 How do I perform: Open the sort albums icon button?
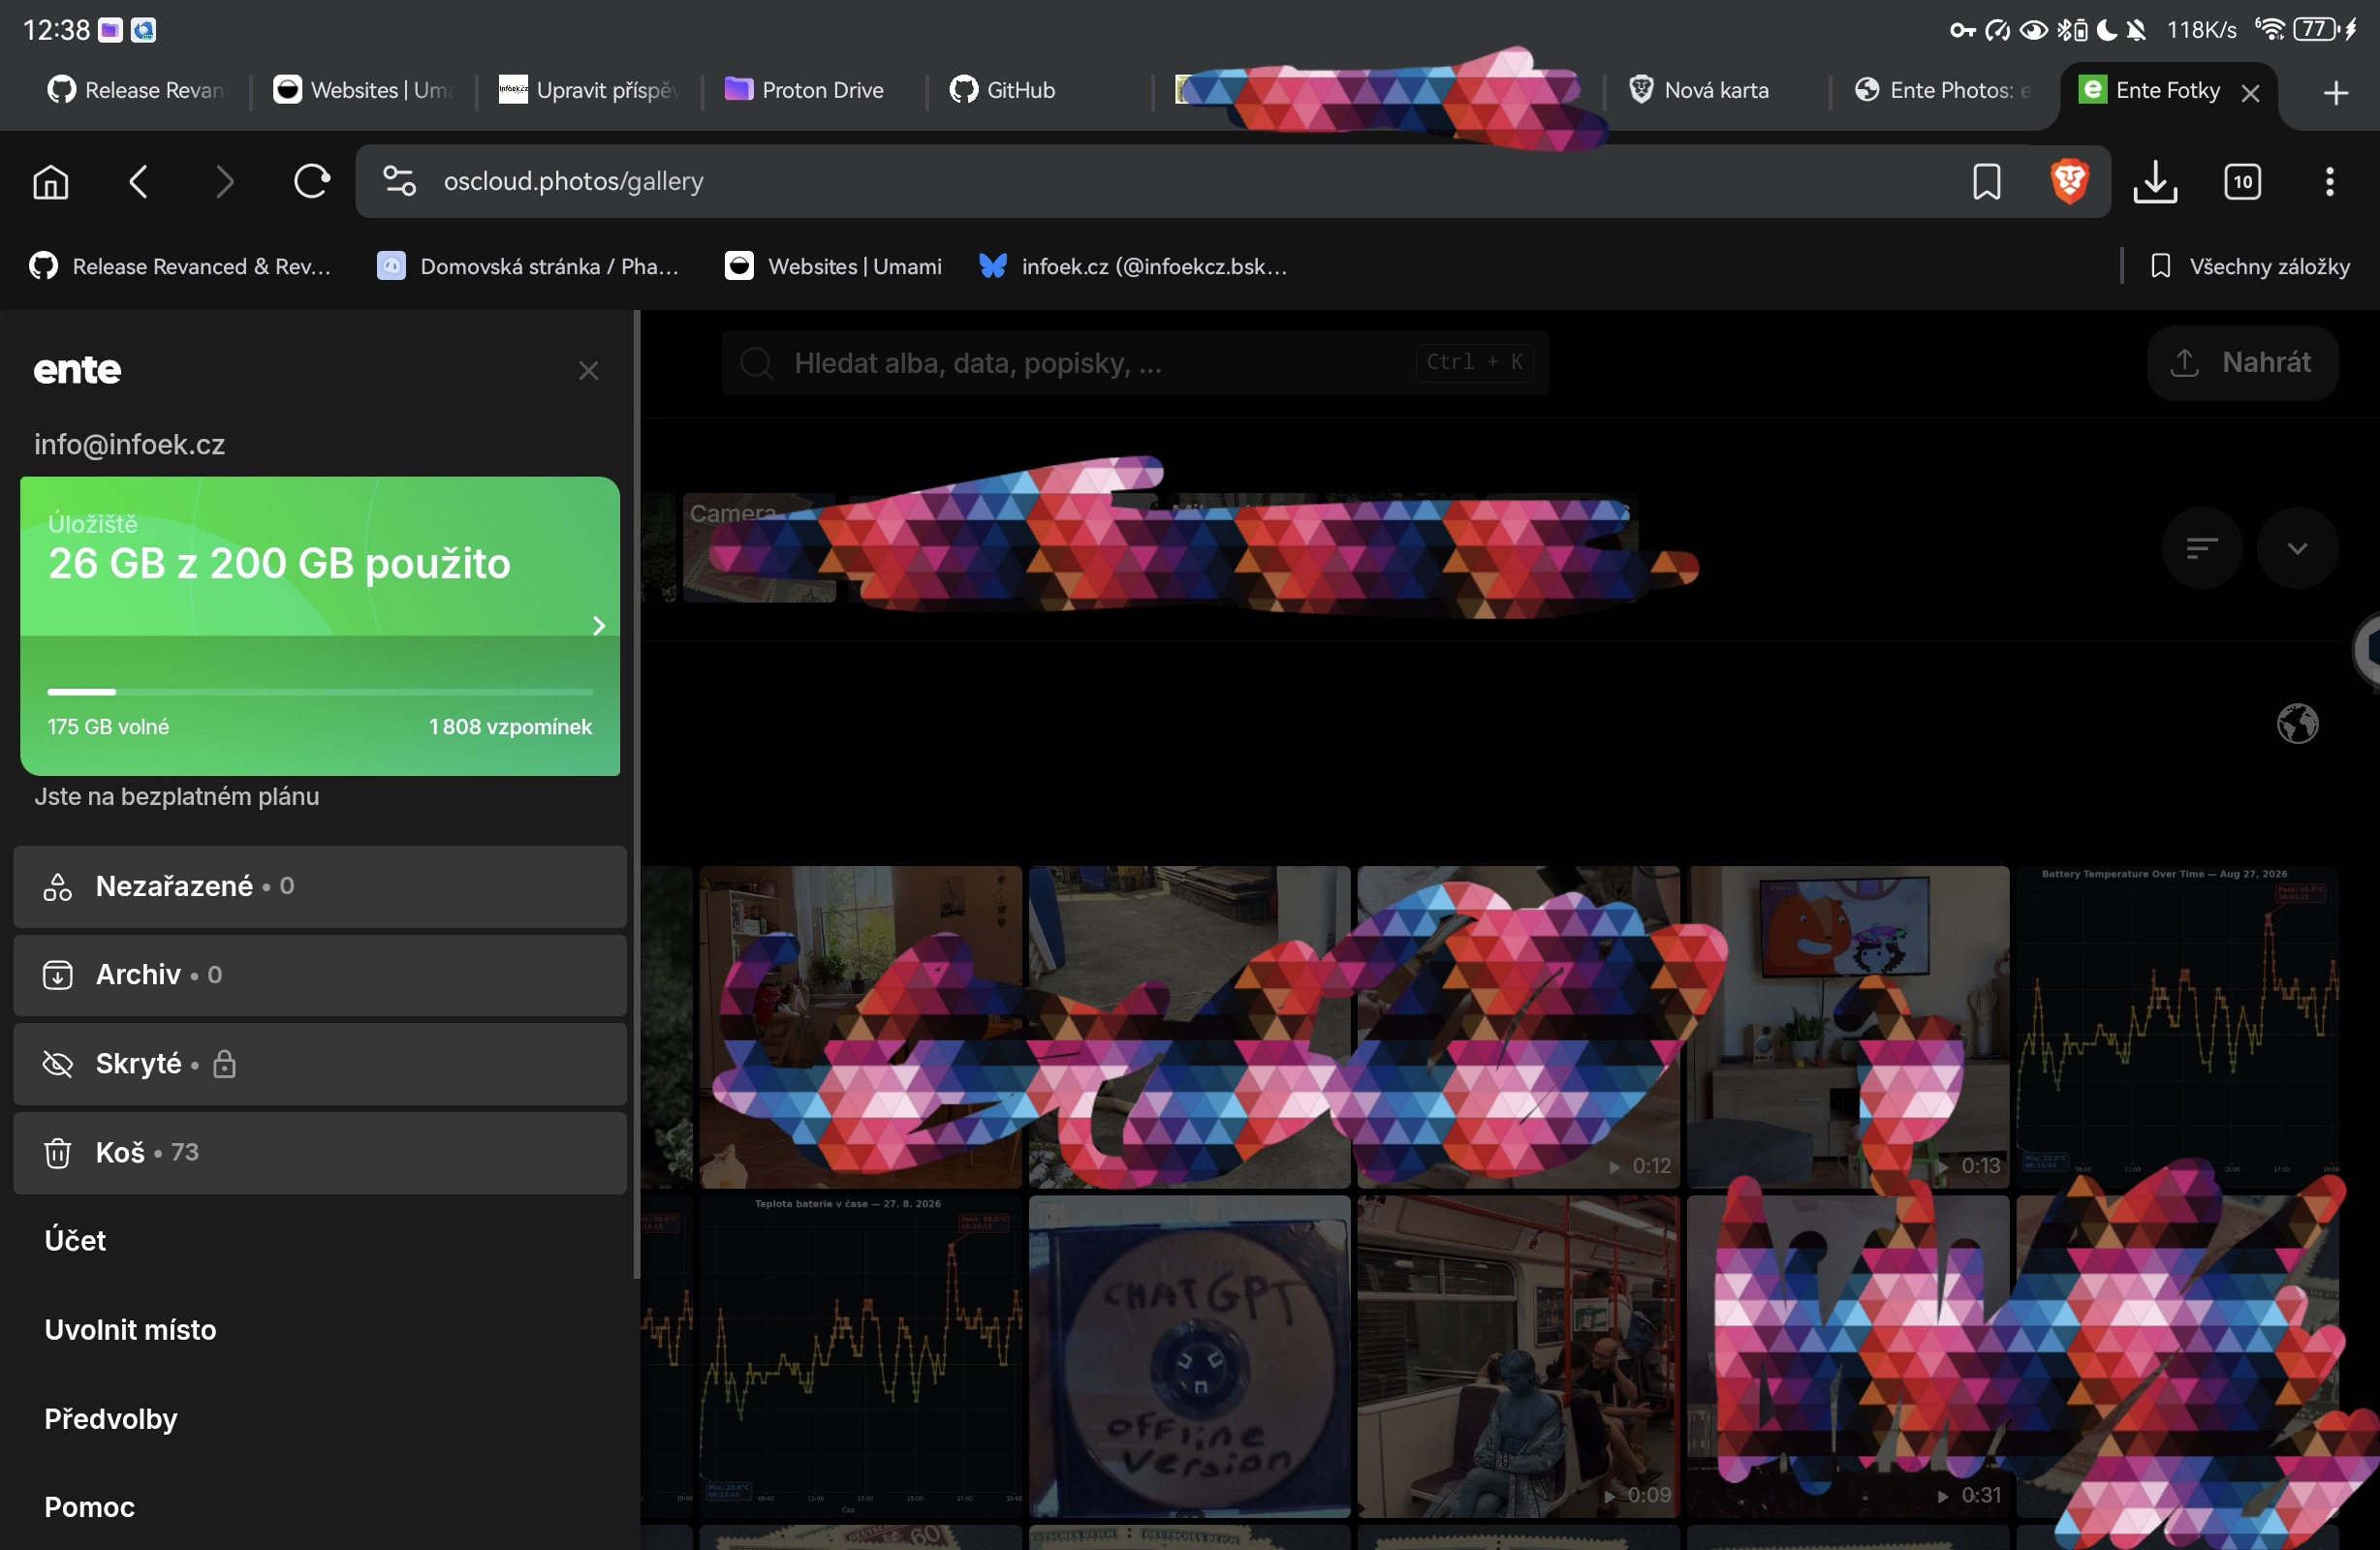pos(2202,548)
